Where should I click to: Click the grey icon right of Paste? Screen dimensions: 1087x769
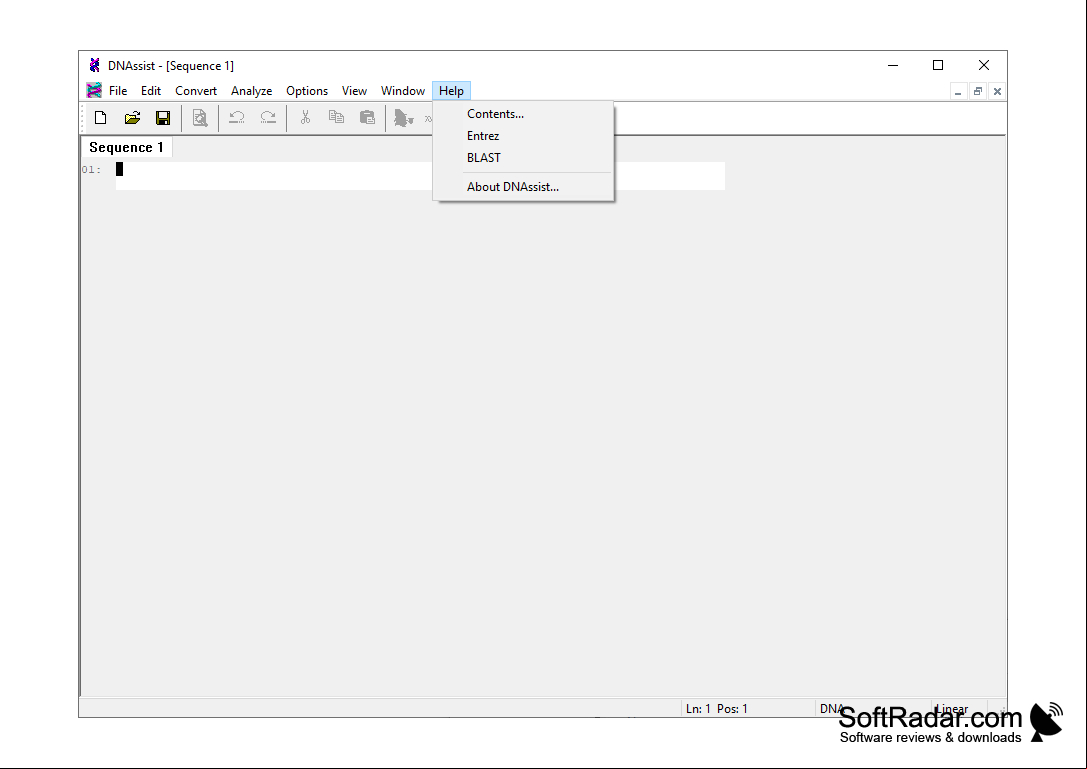tap(403, 119)
